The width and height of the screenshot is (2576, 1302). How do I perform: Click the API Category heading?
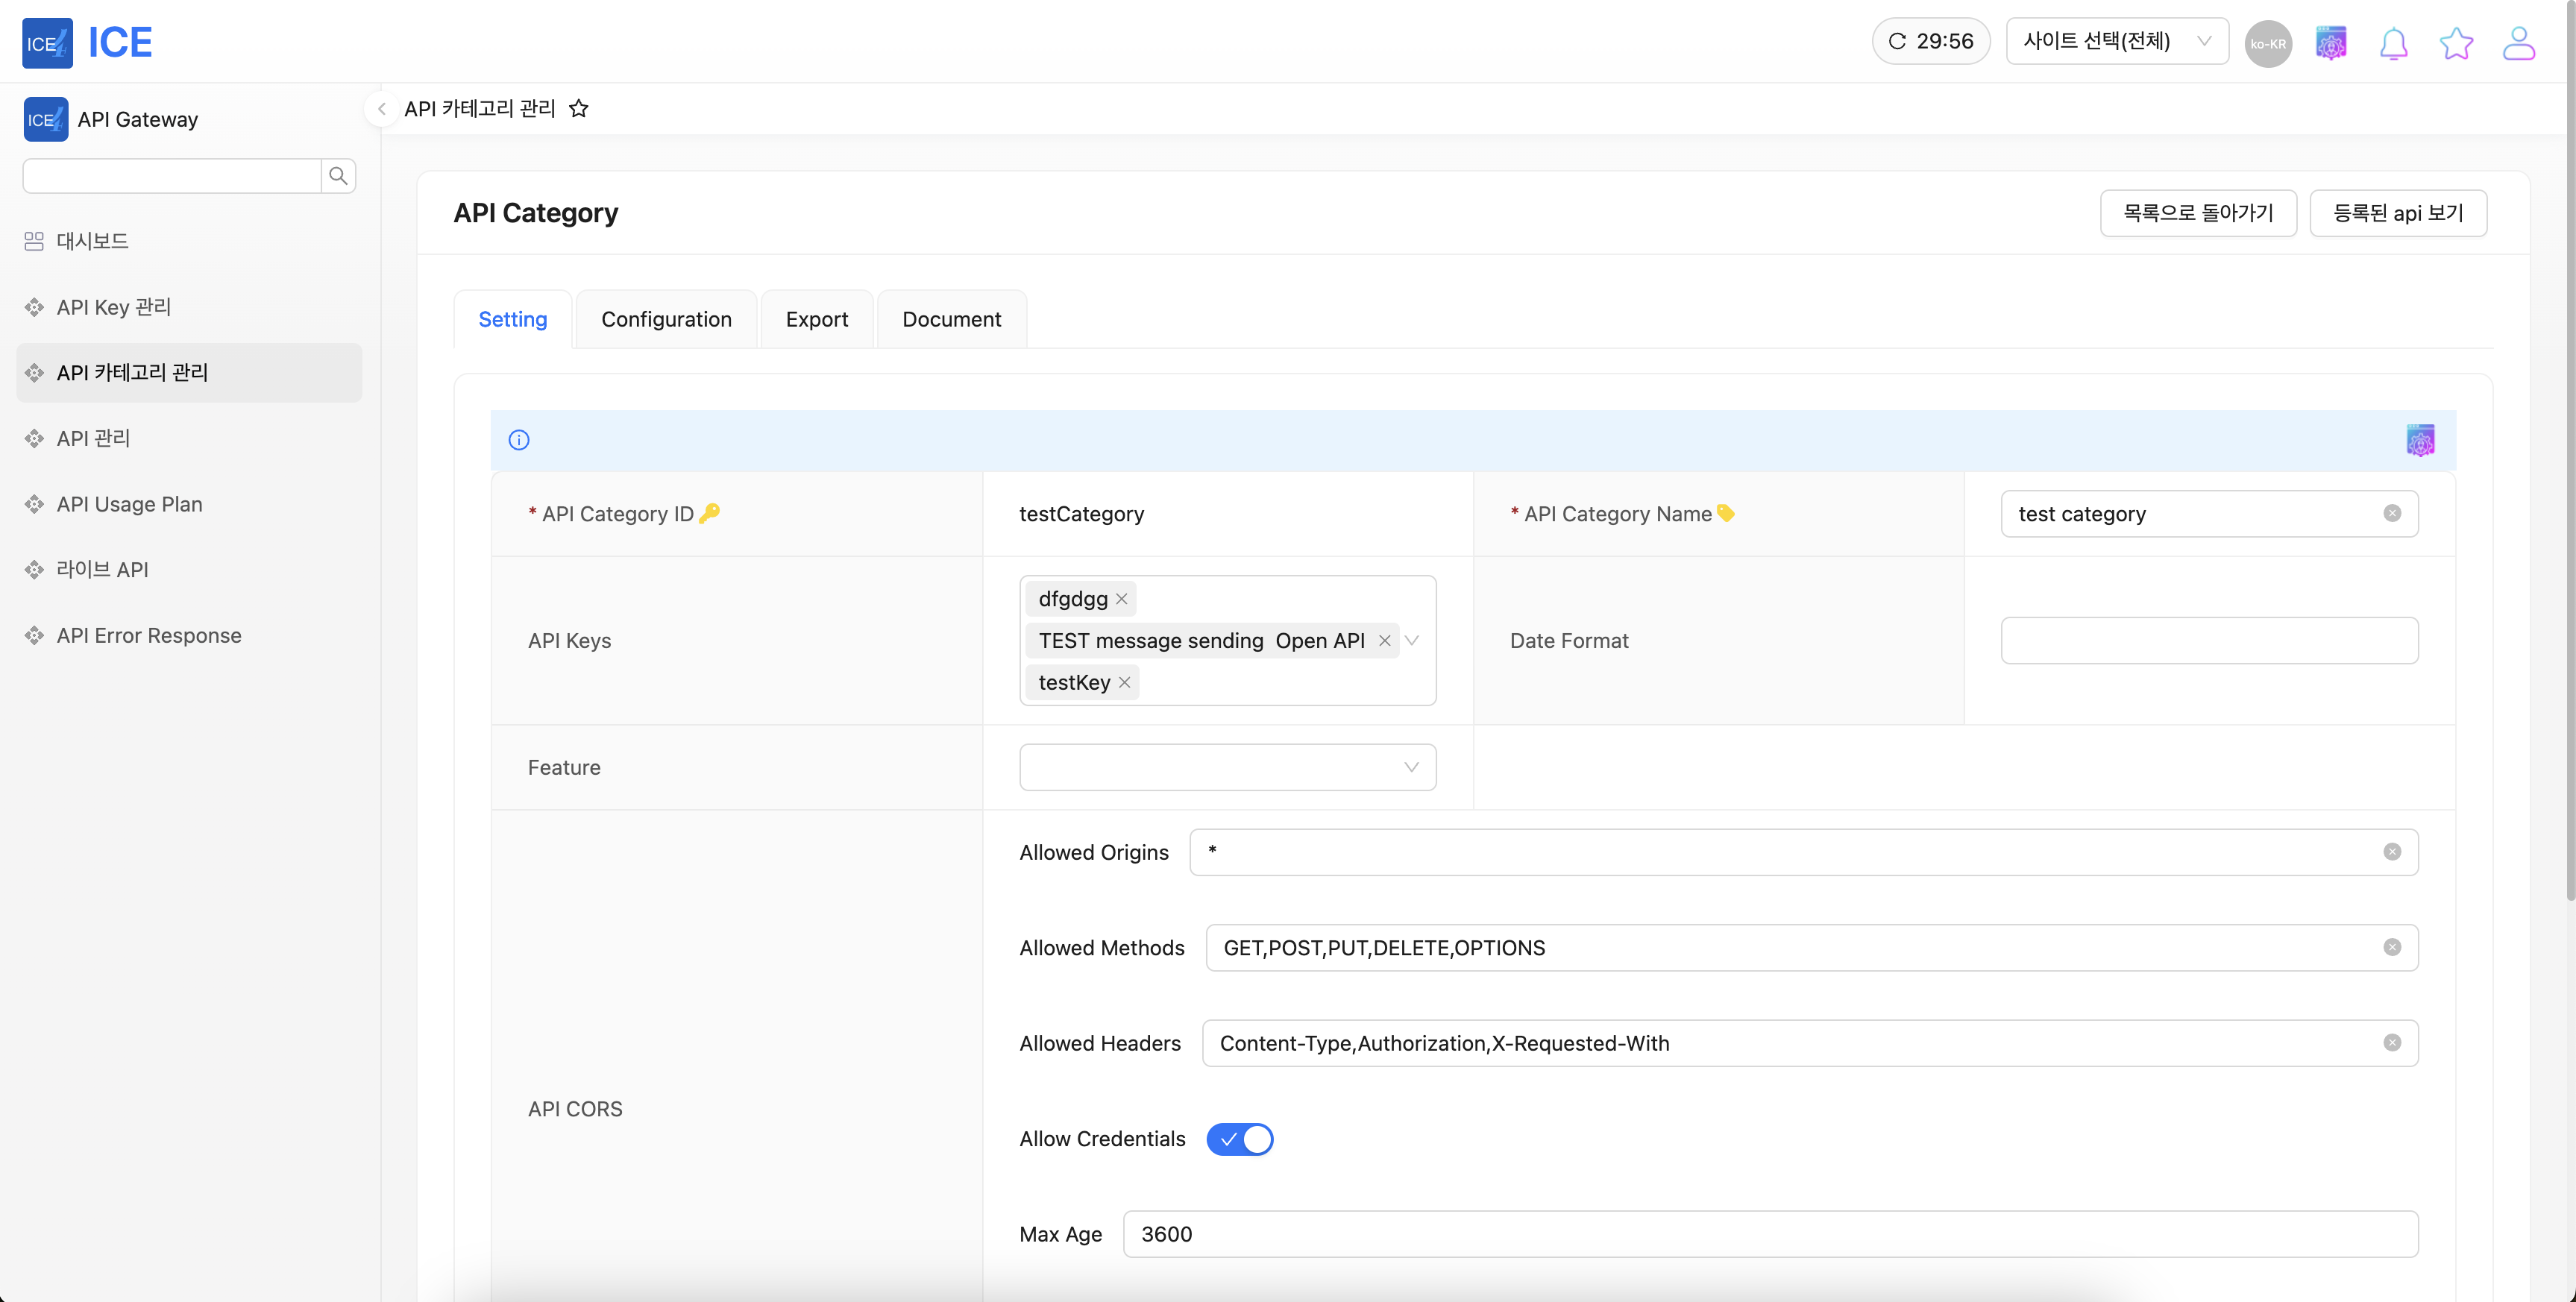(535, 213)
